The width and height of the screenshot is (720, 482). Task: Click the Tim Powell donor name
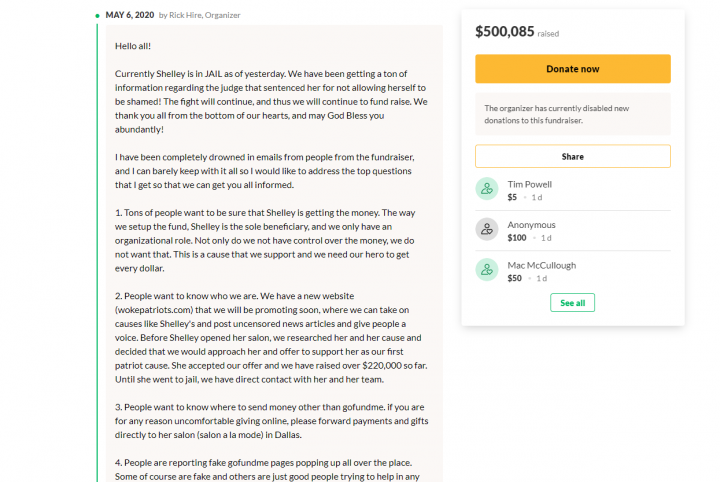click(529, 185)
